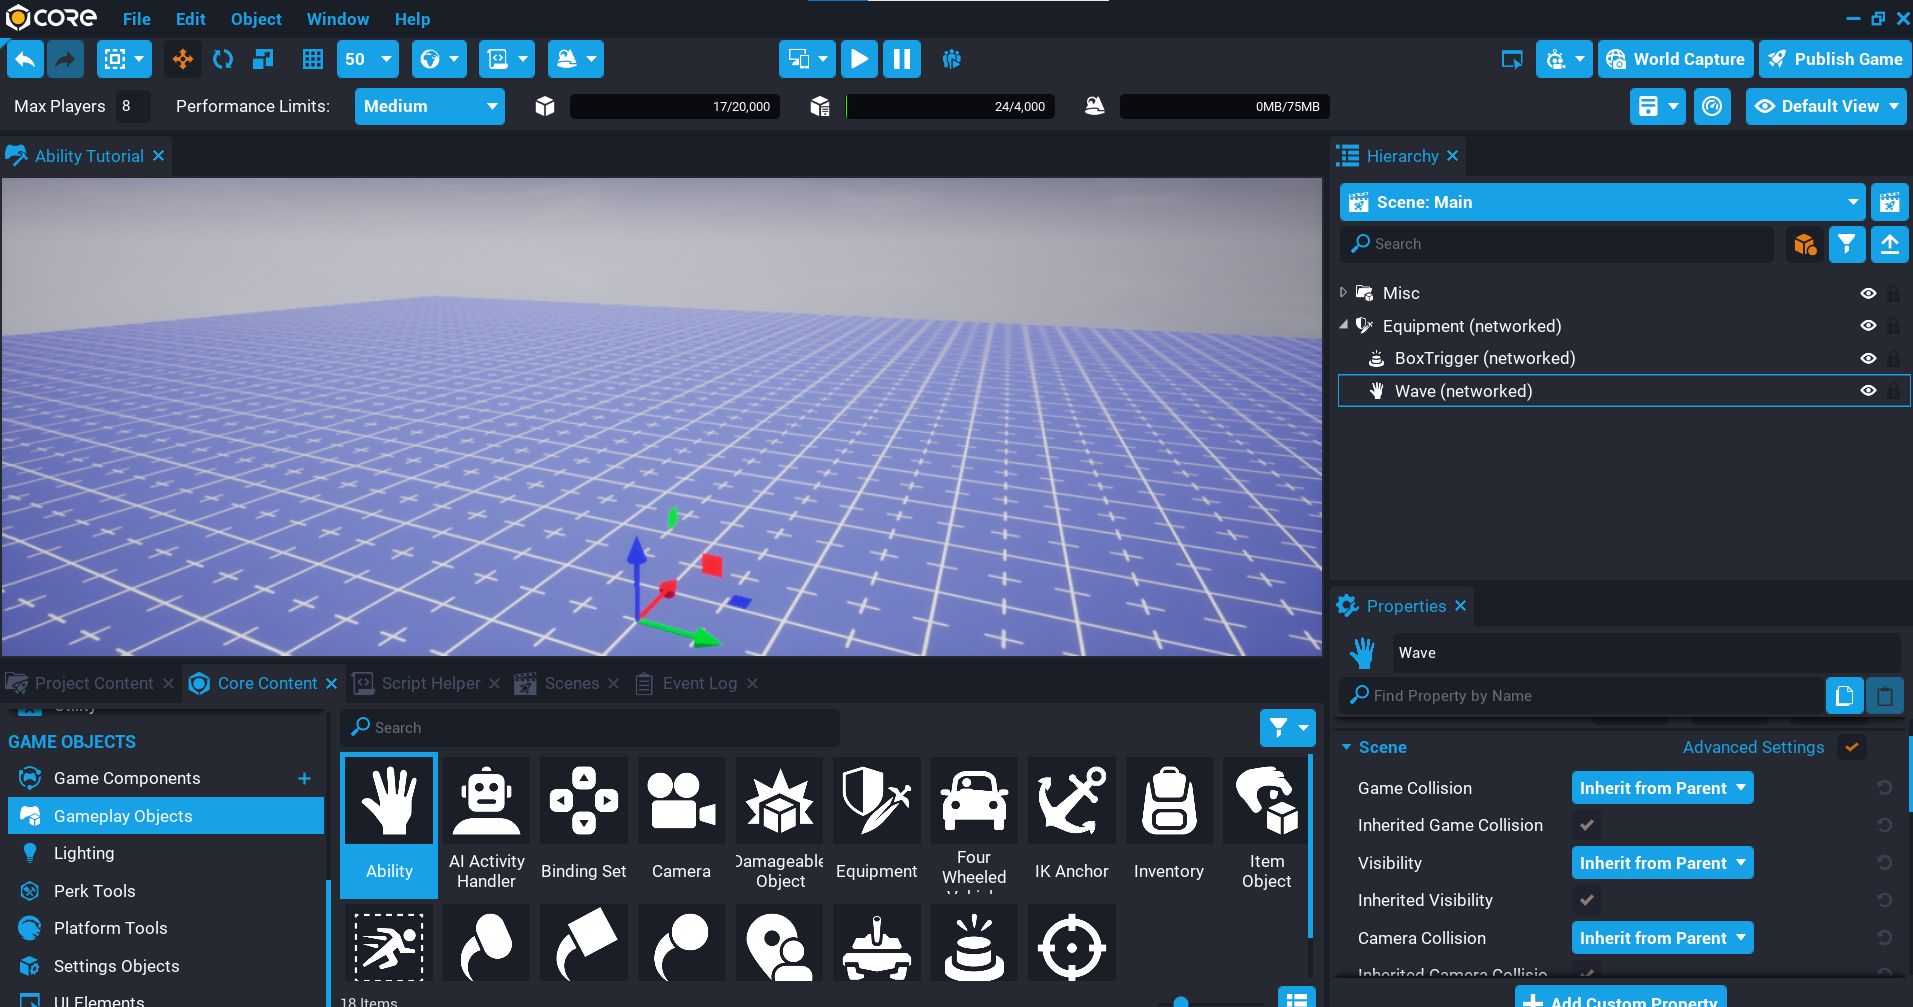Toggle the Inherited Game Collision checkbox

[1586, 825]
